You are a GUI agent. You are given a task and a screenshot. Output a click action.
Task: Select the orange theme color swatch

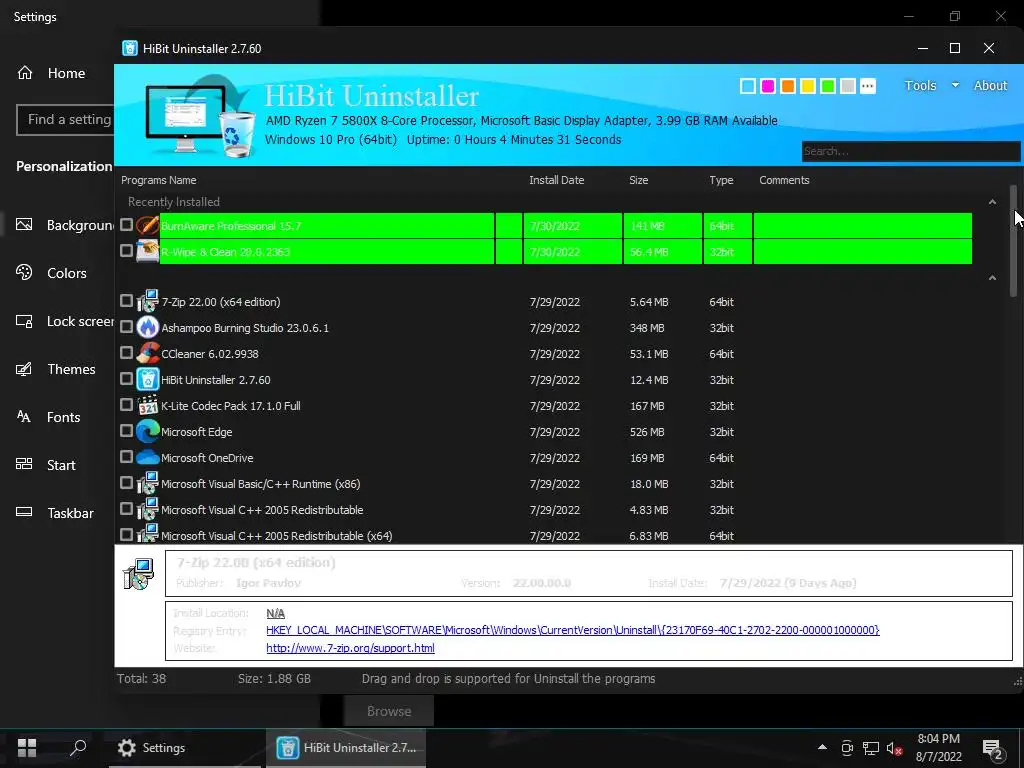pyautogui.click(x=788, y=86)
